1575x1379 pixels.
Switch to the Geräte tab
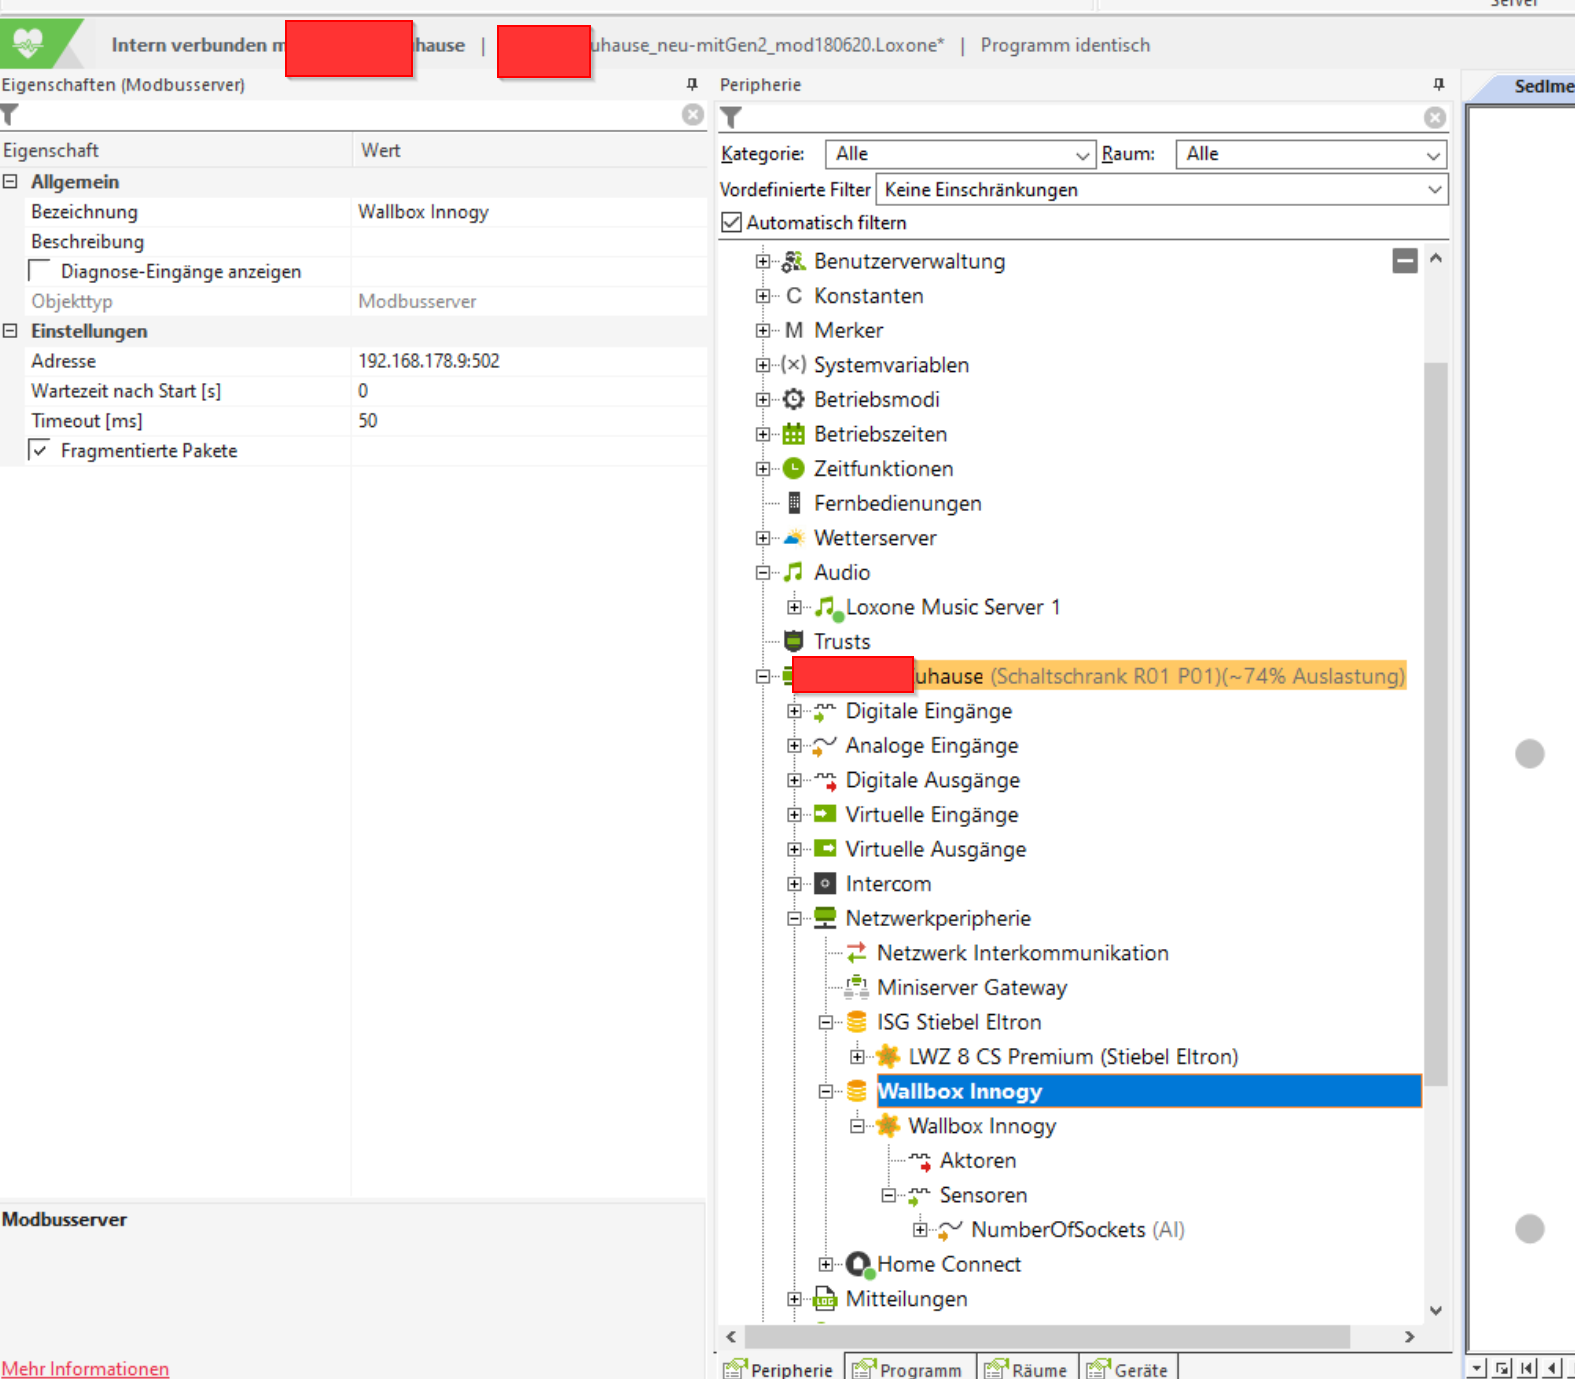1129,1368
